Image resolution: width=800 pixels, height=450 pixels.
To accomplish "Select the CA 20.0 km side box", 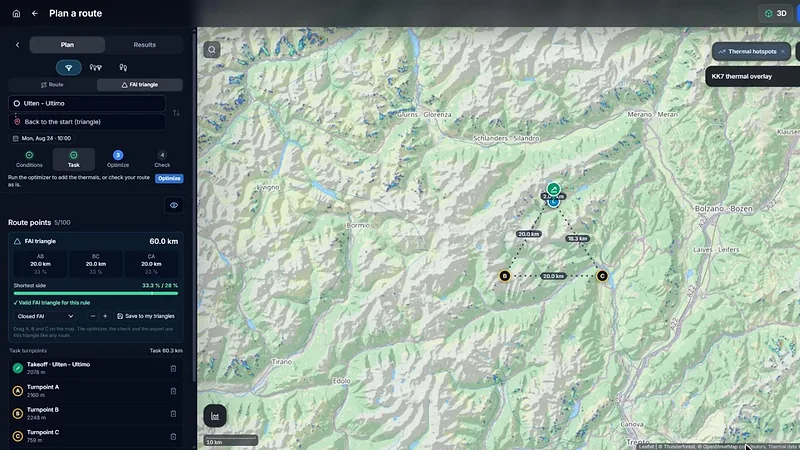I will [x=151, y=264].
